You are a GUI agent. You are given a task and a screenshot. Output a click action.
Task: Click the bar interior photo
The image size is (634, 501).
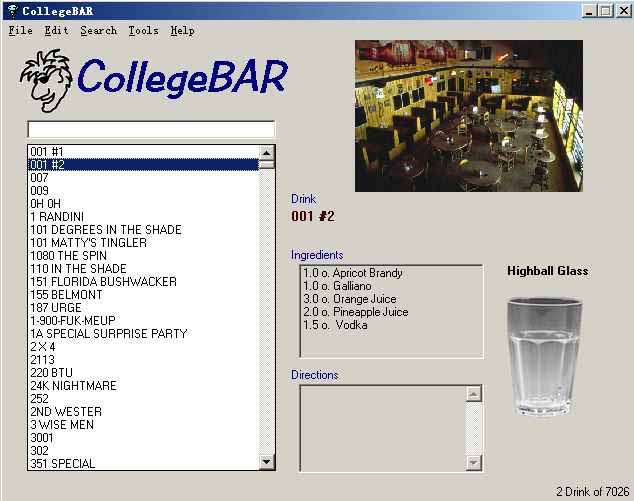tap(468, 115)
